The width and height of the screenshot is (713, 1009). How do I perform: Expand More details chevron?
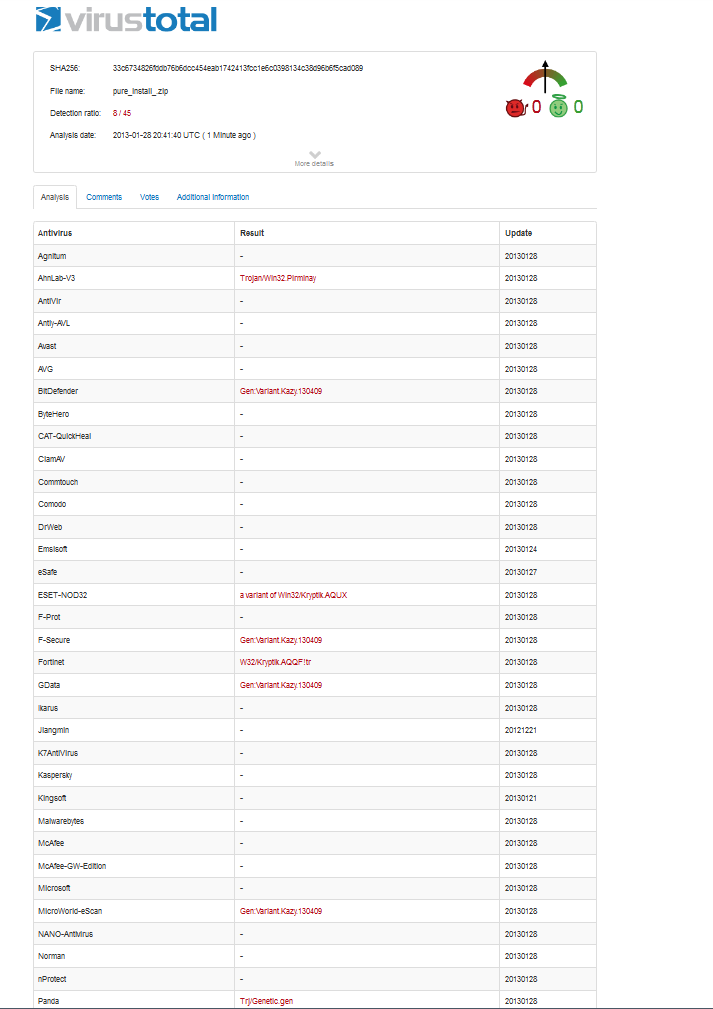click(314, 156)
